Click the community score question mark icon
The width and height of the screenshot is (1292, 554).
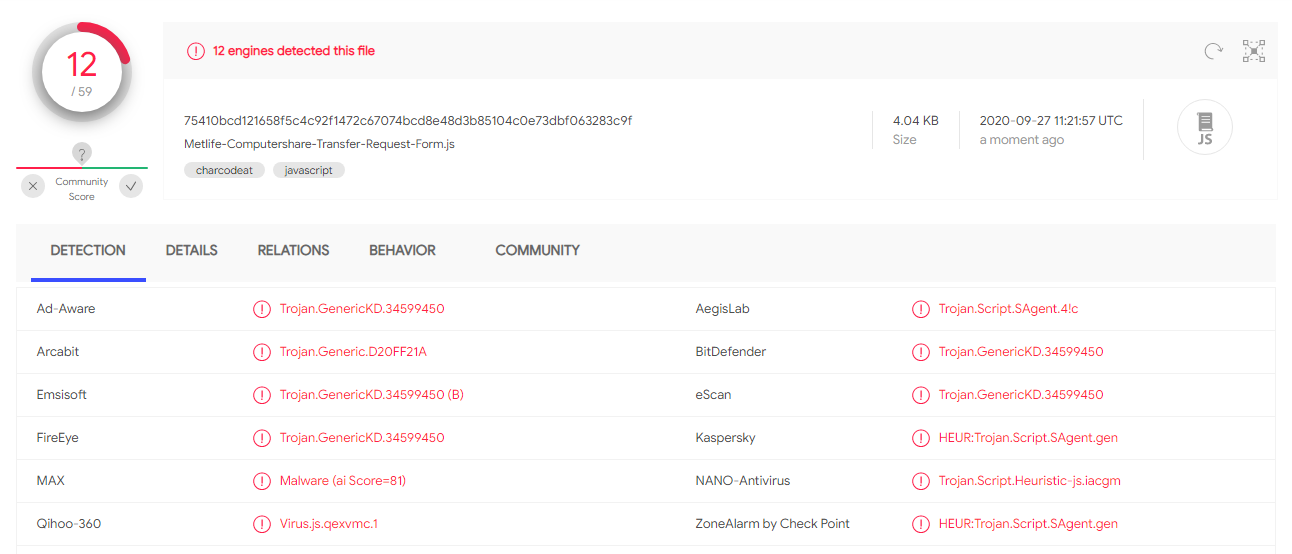[82, 153]
